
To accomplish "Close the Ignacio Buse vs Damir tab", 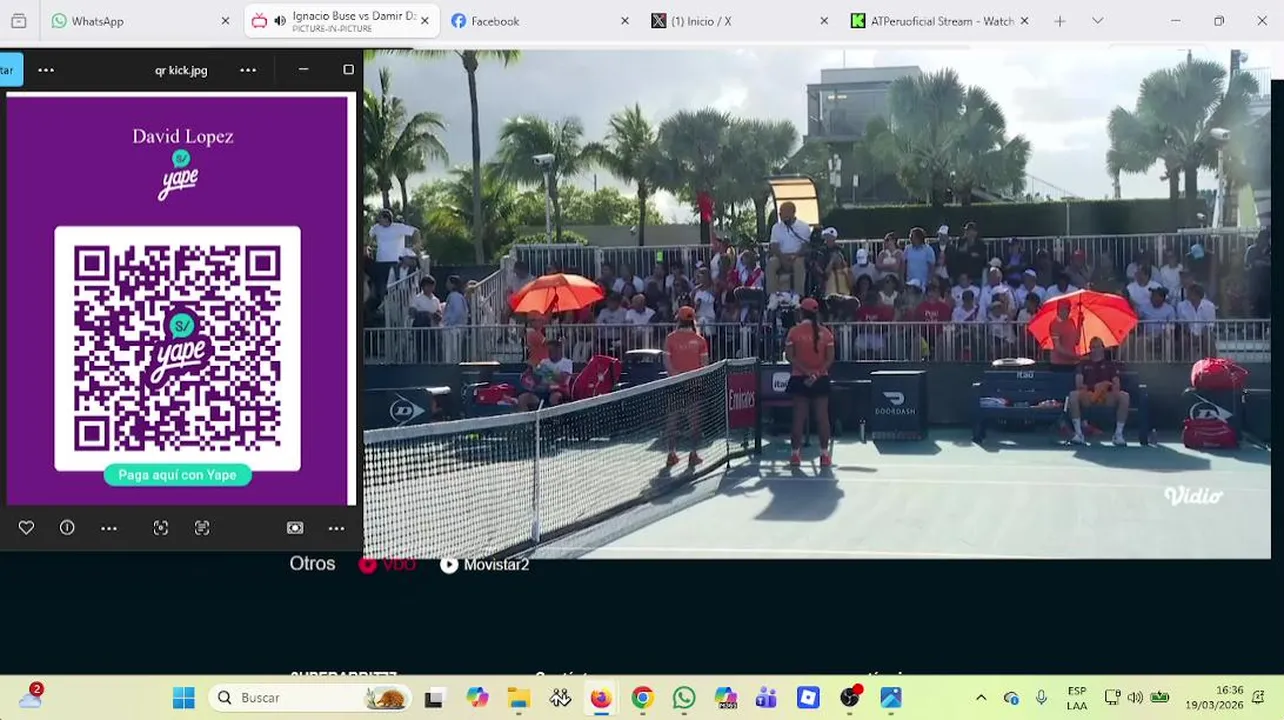I will [x=424, y=21].
